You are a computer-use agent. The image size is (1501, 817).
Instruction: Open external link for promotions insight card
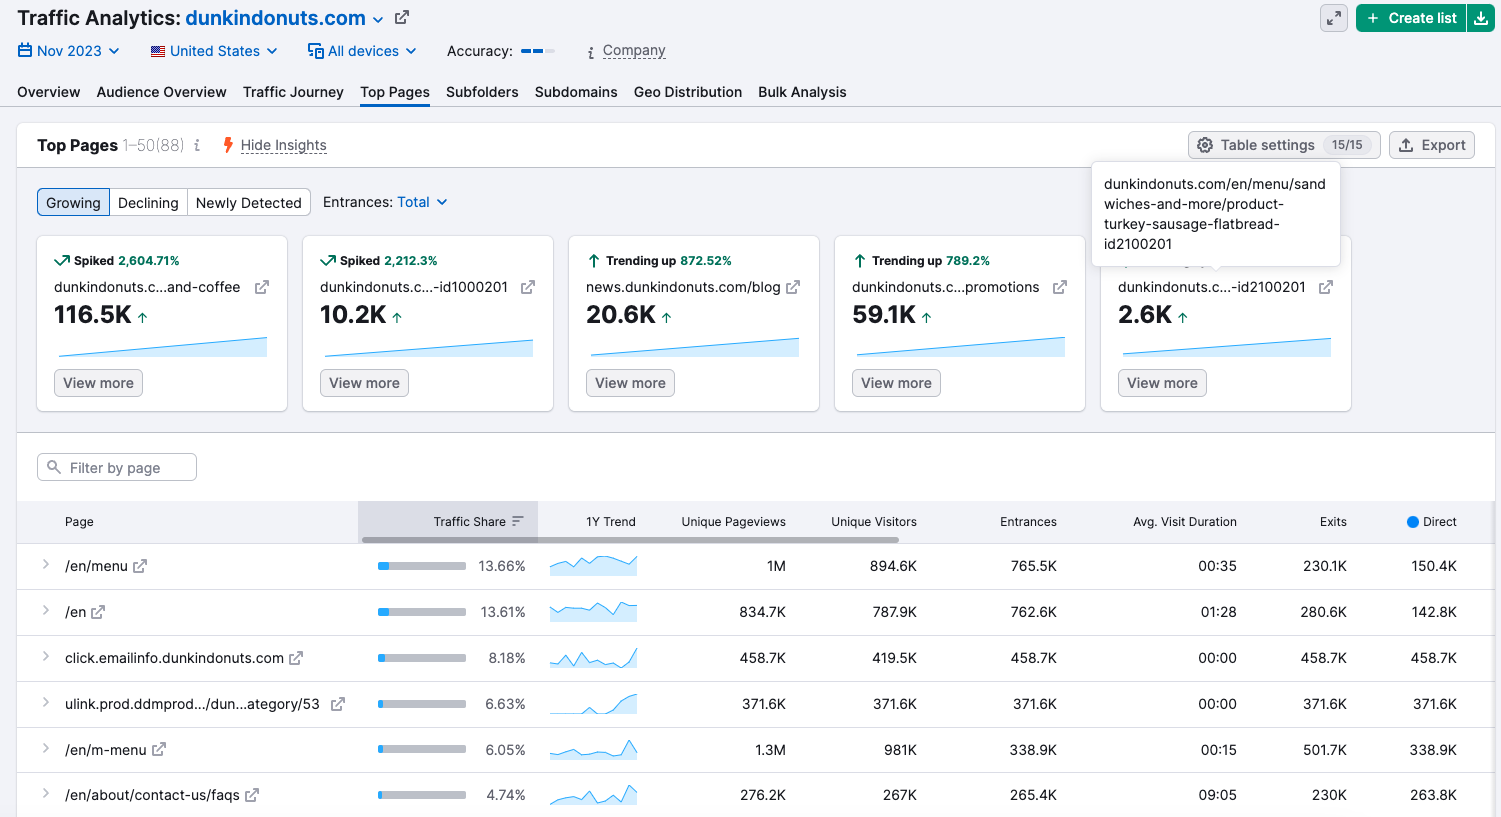tap(1060, 287)
